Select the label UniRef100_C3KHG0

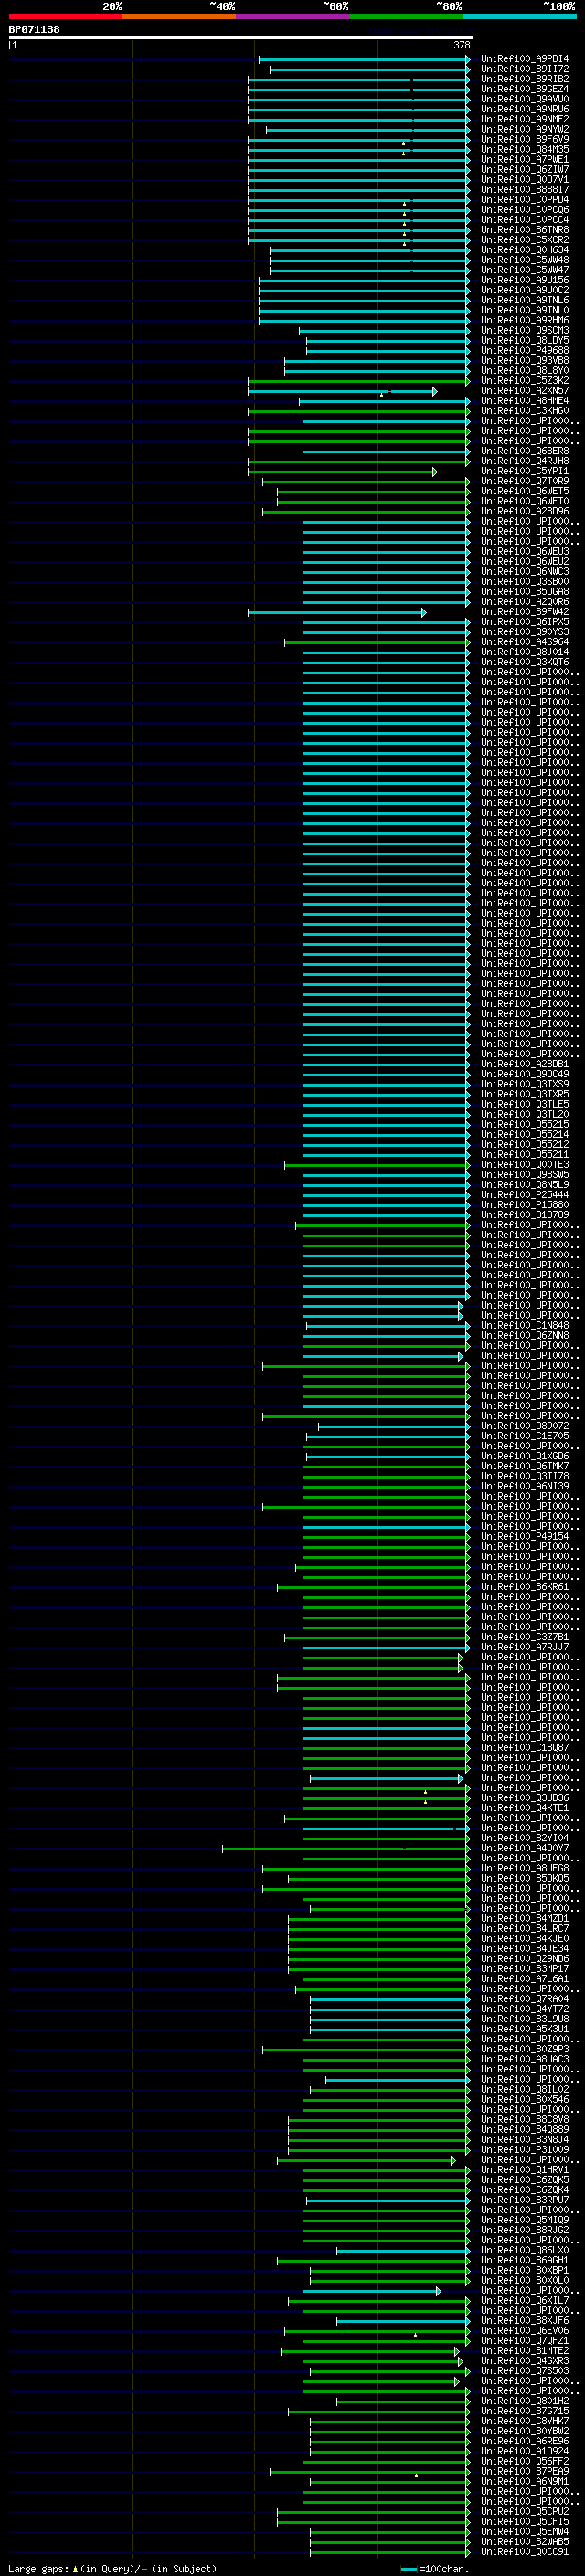click(525, 411)
